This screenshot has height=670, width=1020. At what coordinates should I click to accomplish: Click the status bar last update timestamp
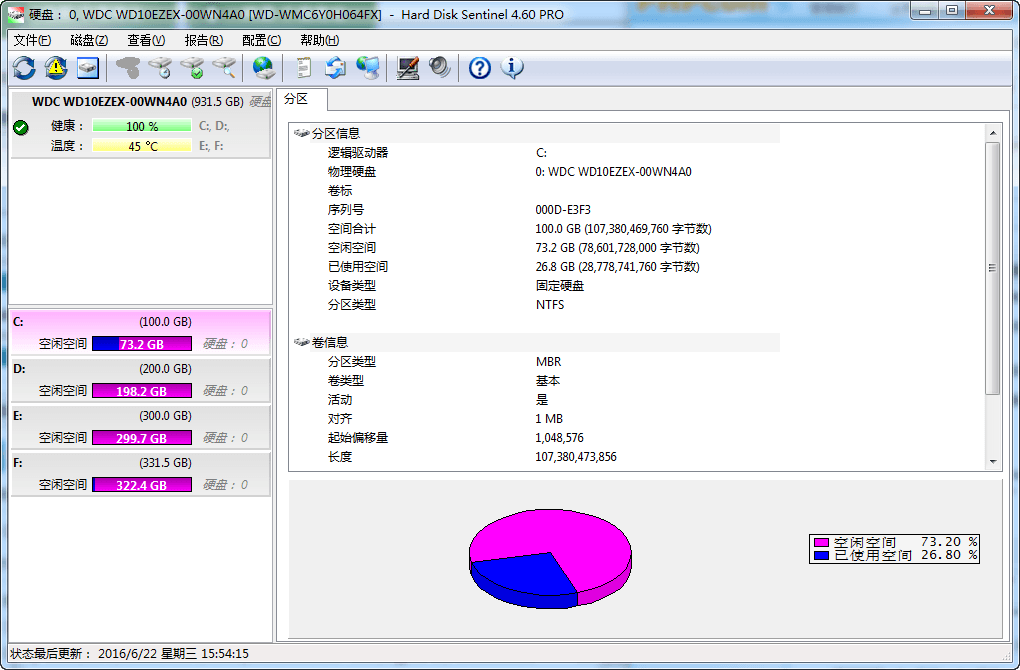(x=174, y=654)
